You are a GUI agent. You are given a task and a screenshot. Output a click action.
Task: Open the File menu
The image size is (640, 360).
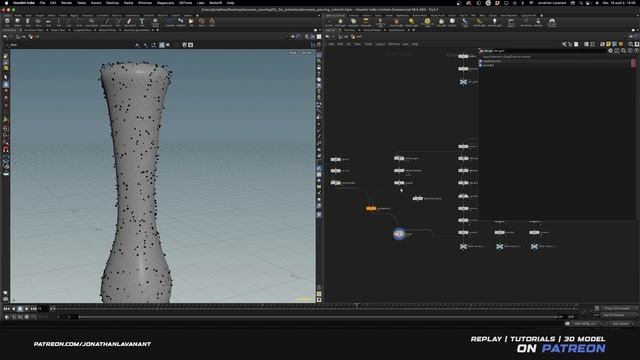(42, 3)
